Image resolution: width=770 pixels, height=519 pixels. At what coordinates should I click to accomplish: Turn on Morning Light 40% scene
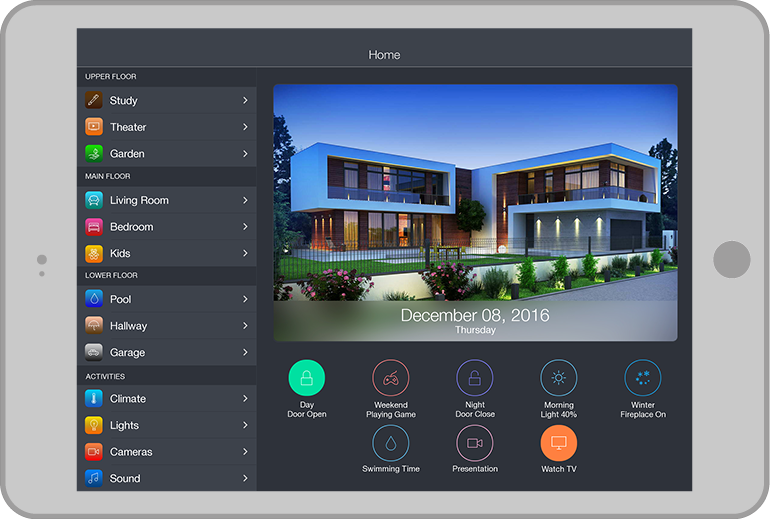558,378
